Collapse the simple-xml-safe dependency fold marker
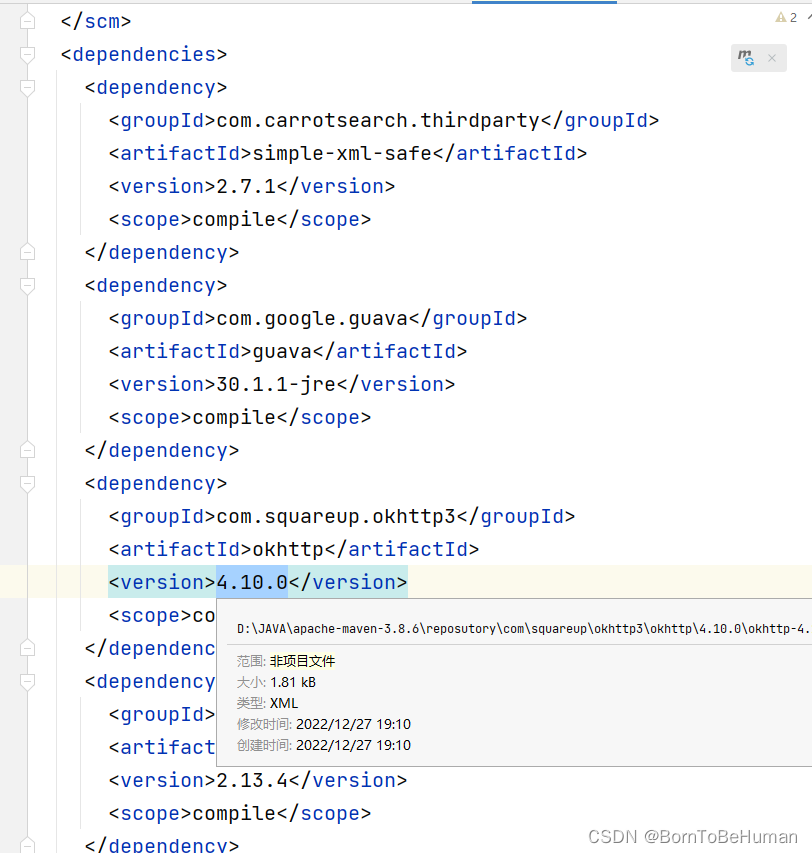The width and height of the screenshot is (812, 853). 27,87
